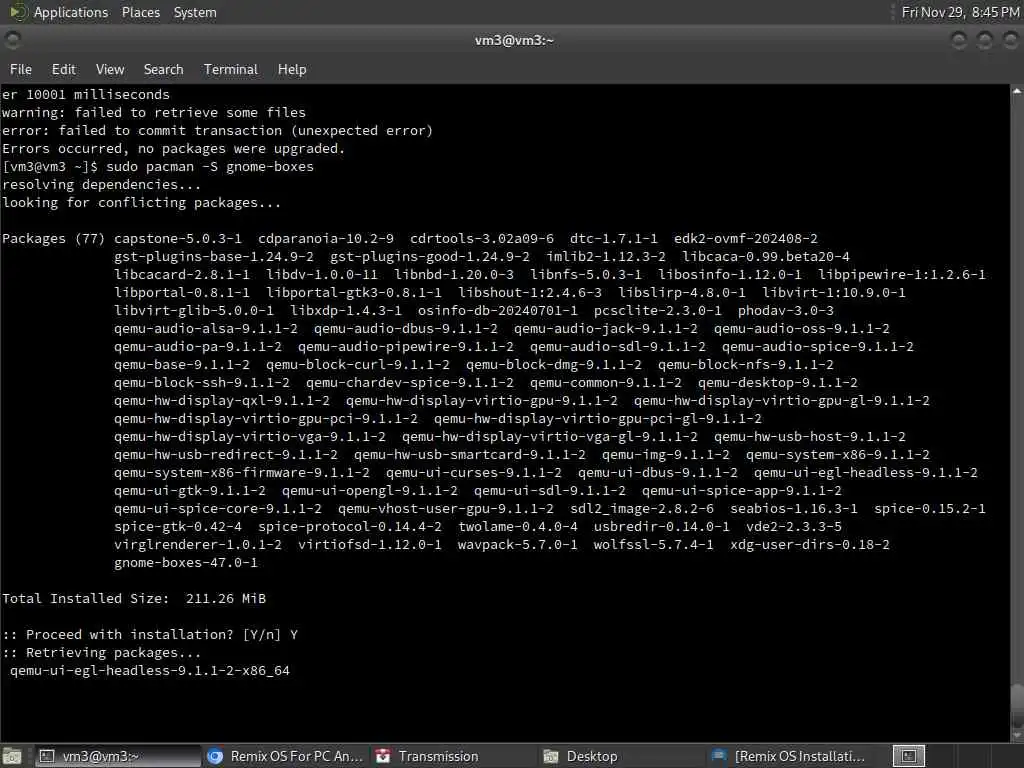Click the workspace switcher in bottom panel
This screenshot has width=1024, height=768.
pos(909,756)
